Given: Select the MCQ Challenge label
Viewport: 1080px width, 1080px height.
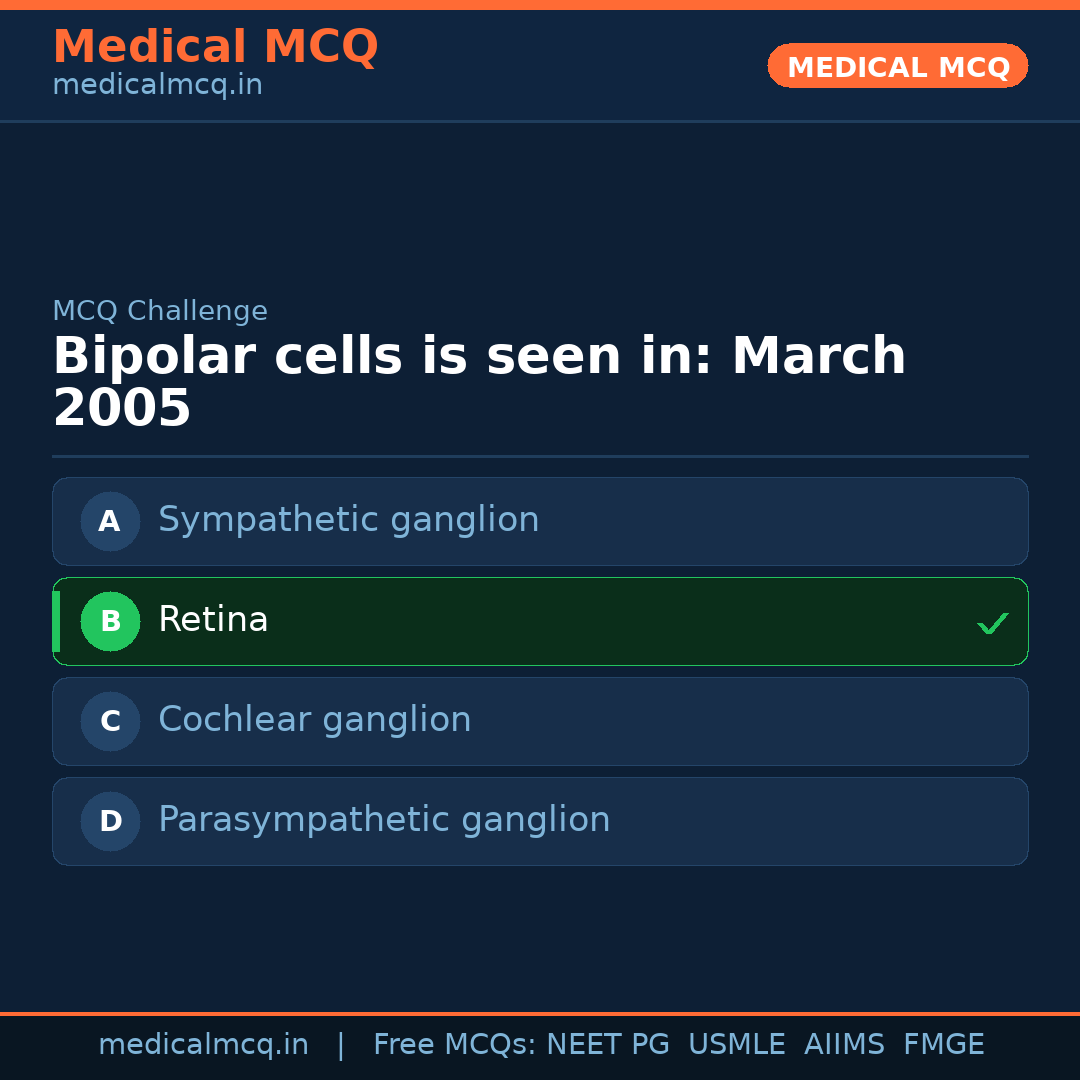Looking at the screenshot, I should tap(160, 311).
